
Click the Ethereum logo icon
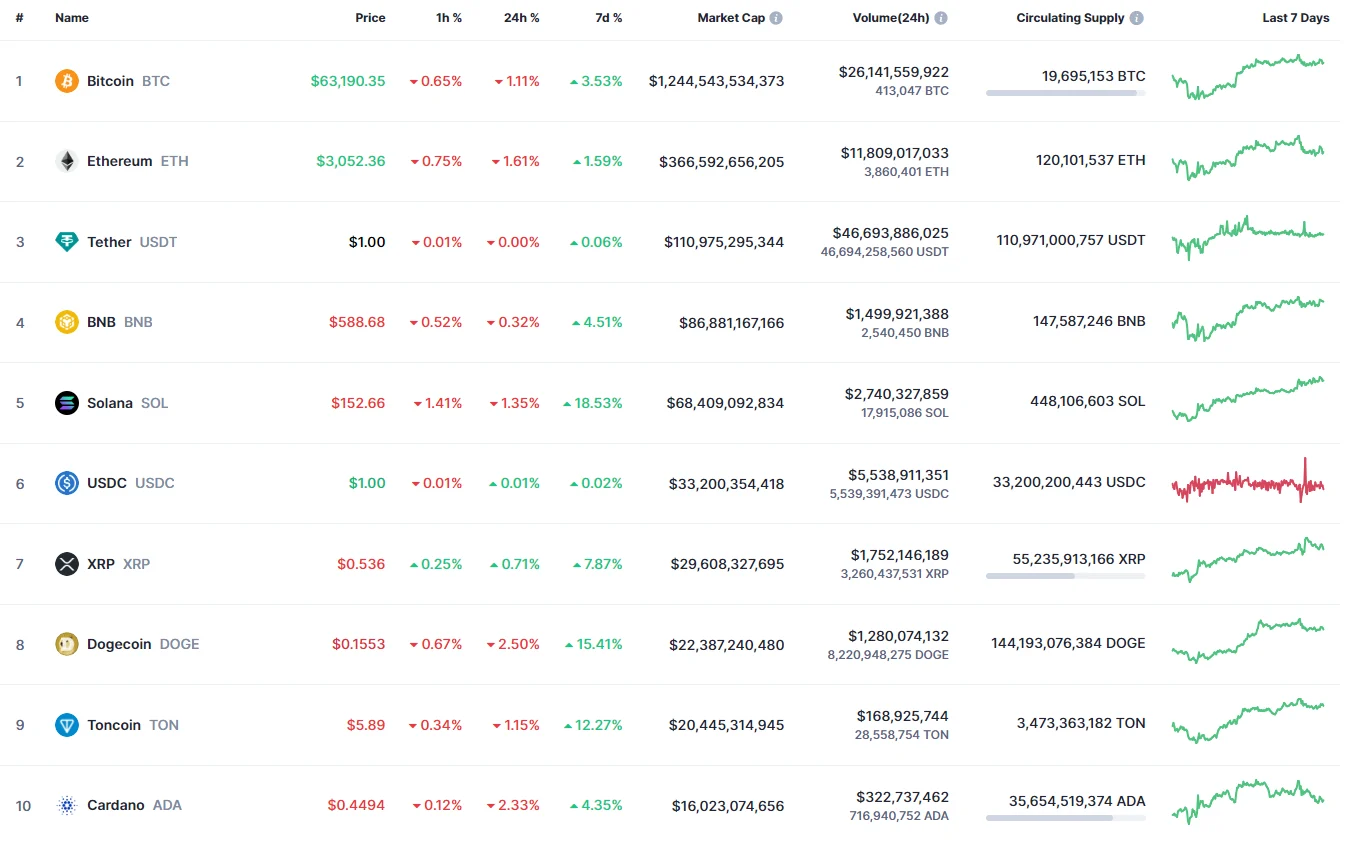[x=67, y=161]
